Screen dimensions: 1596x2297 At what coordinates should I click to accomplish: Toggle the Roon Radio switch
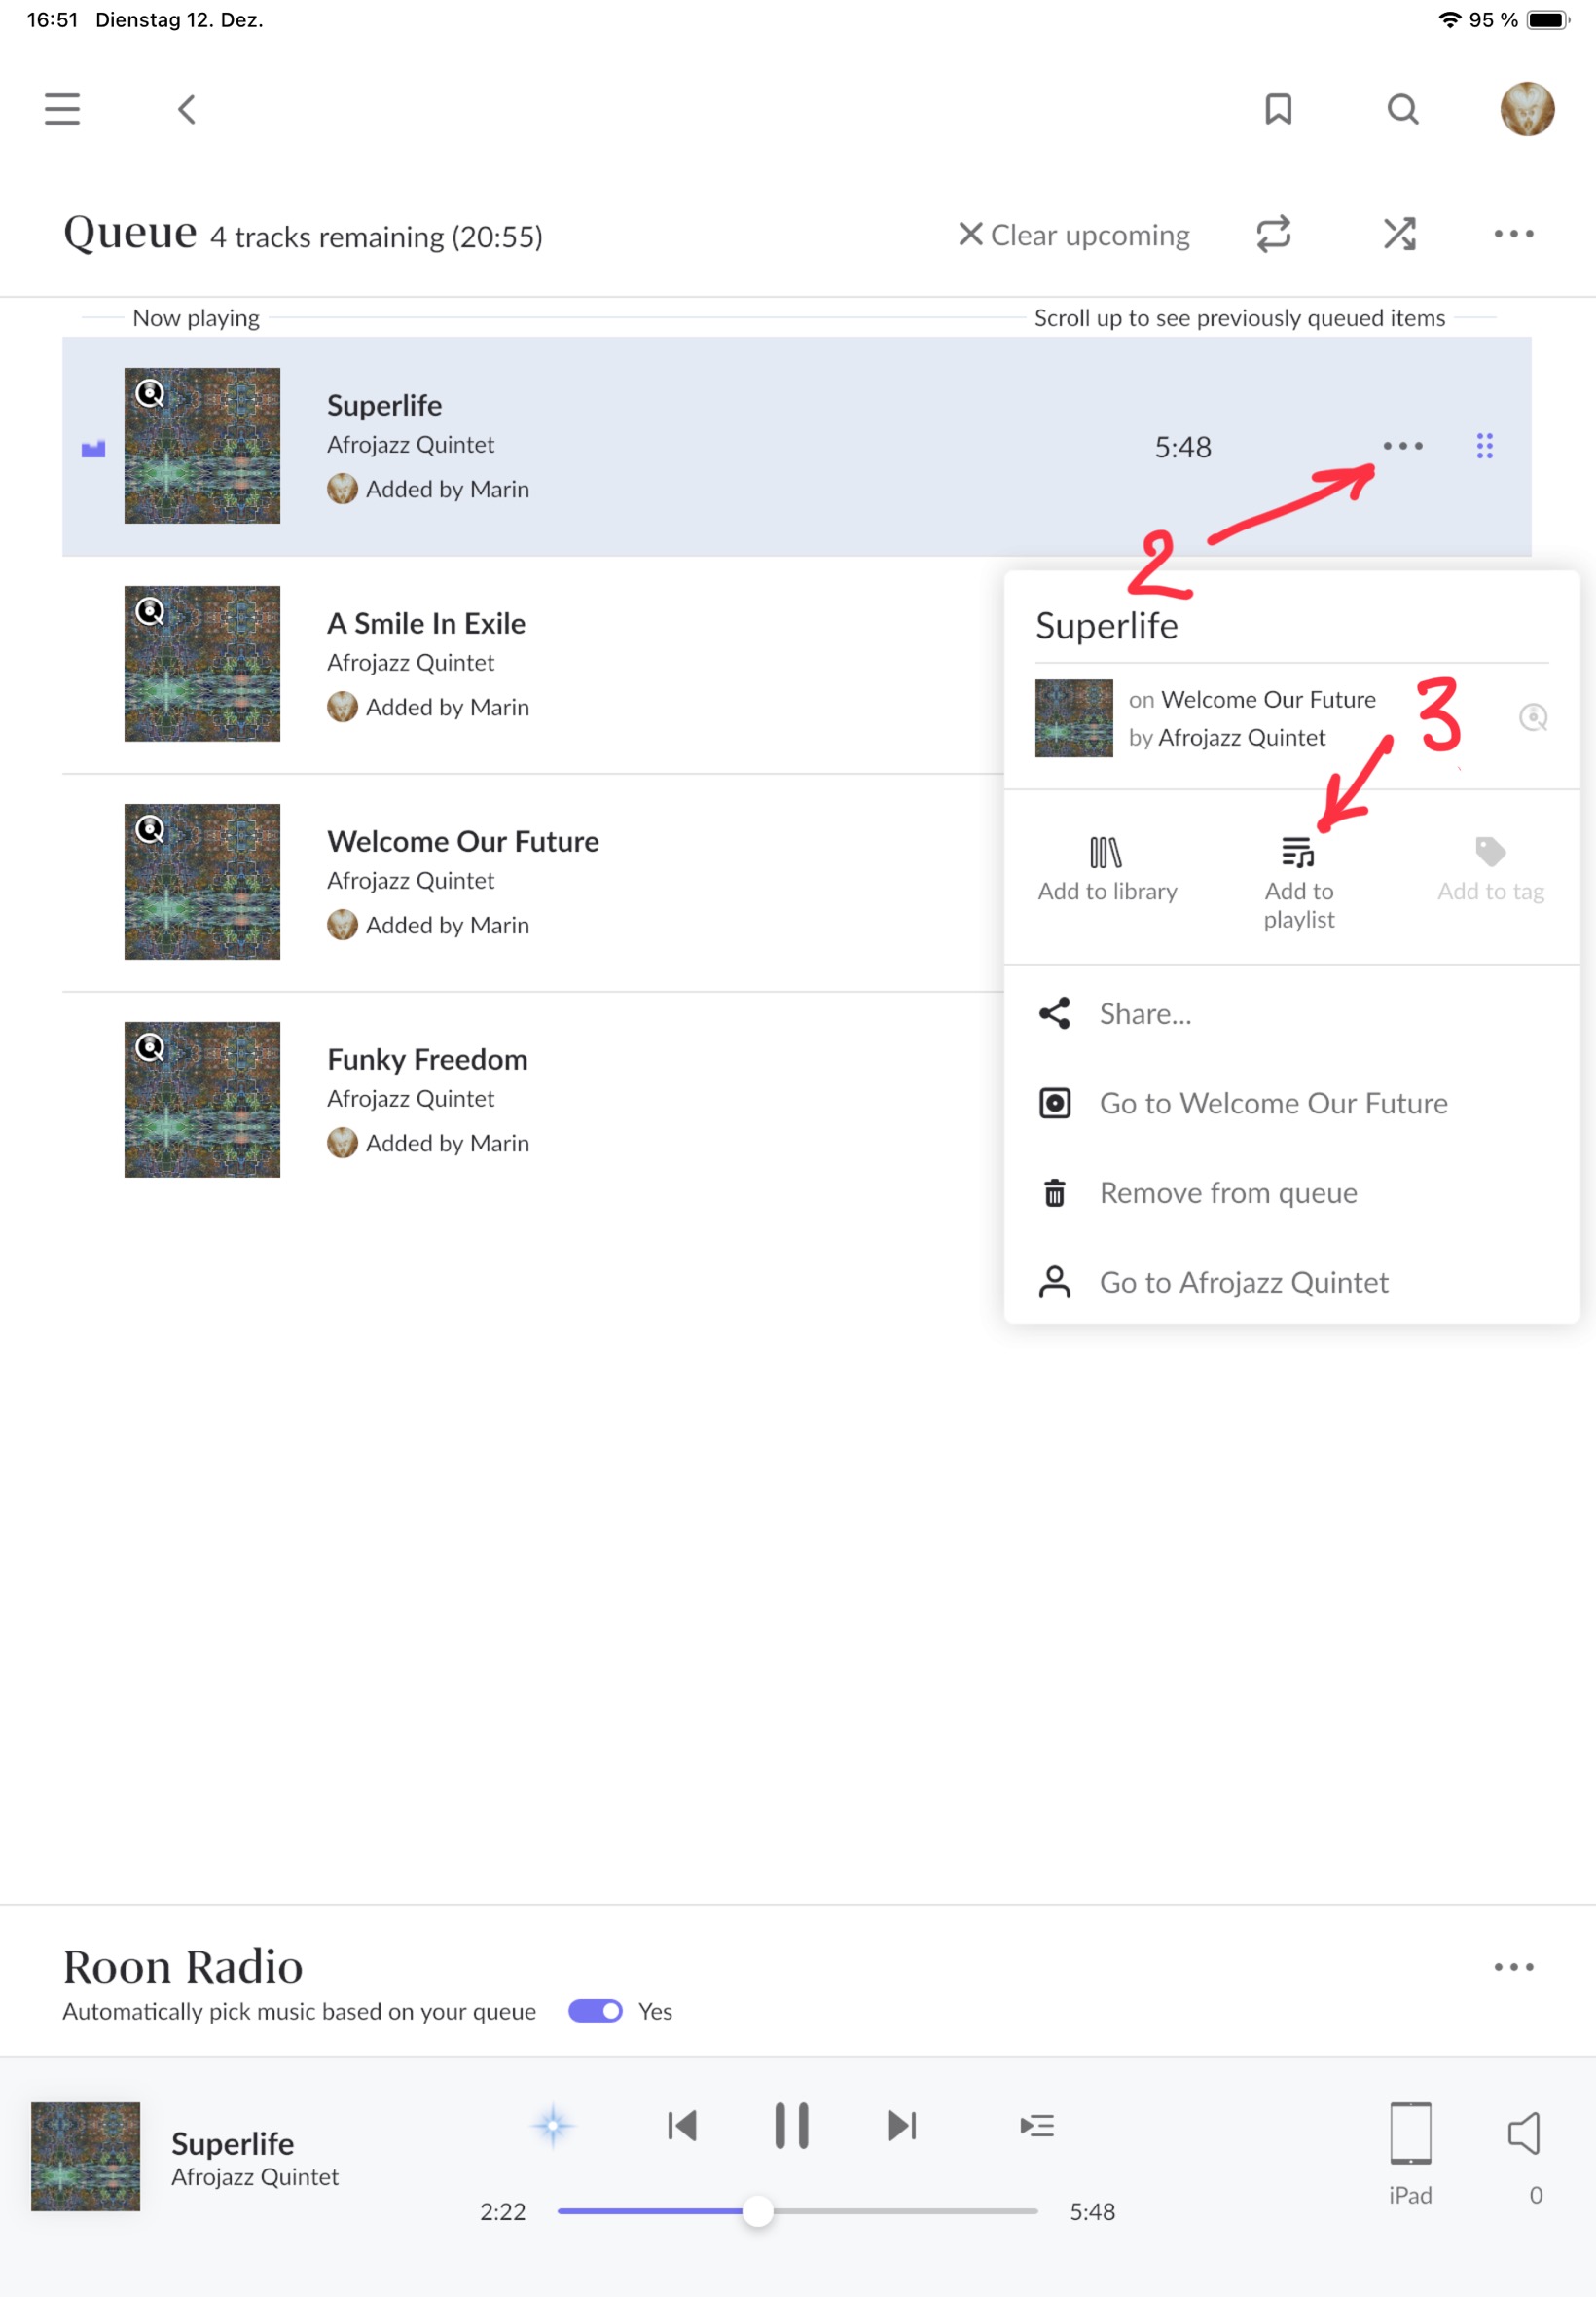tap(595, 2011)
